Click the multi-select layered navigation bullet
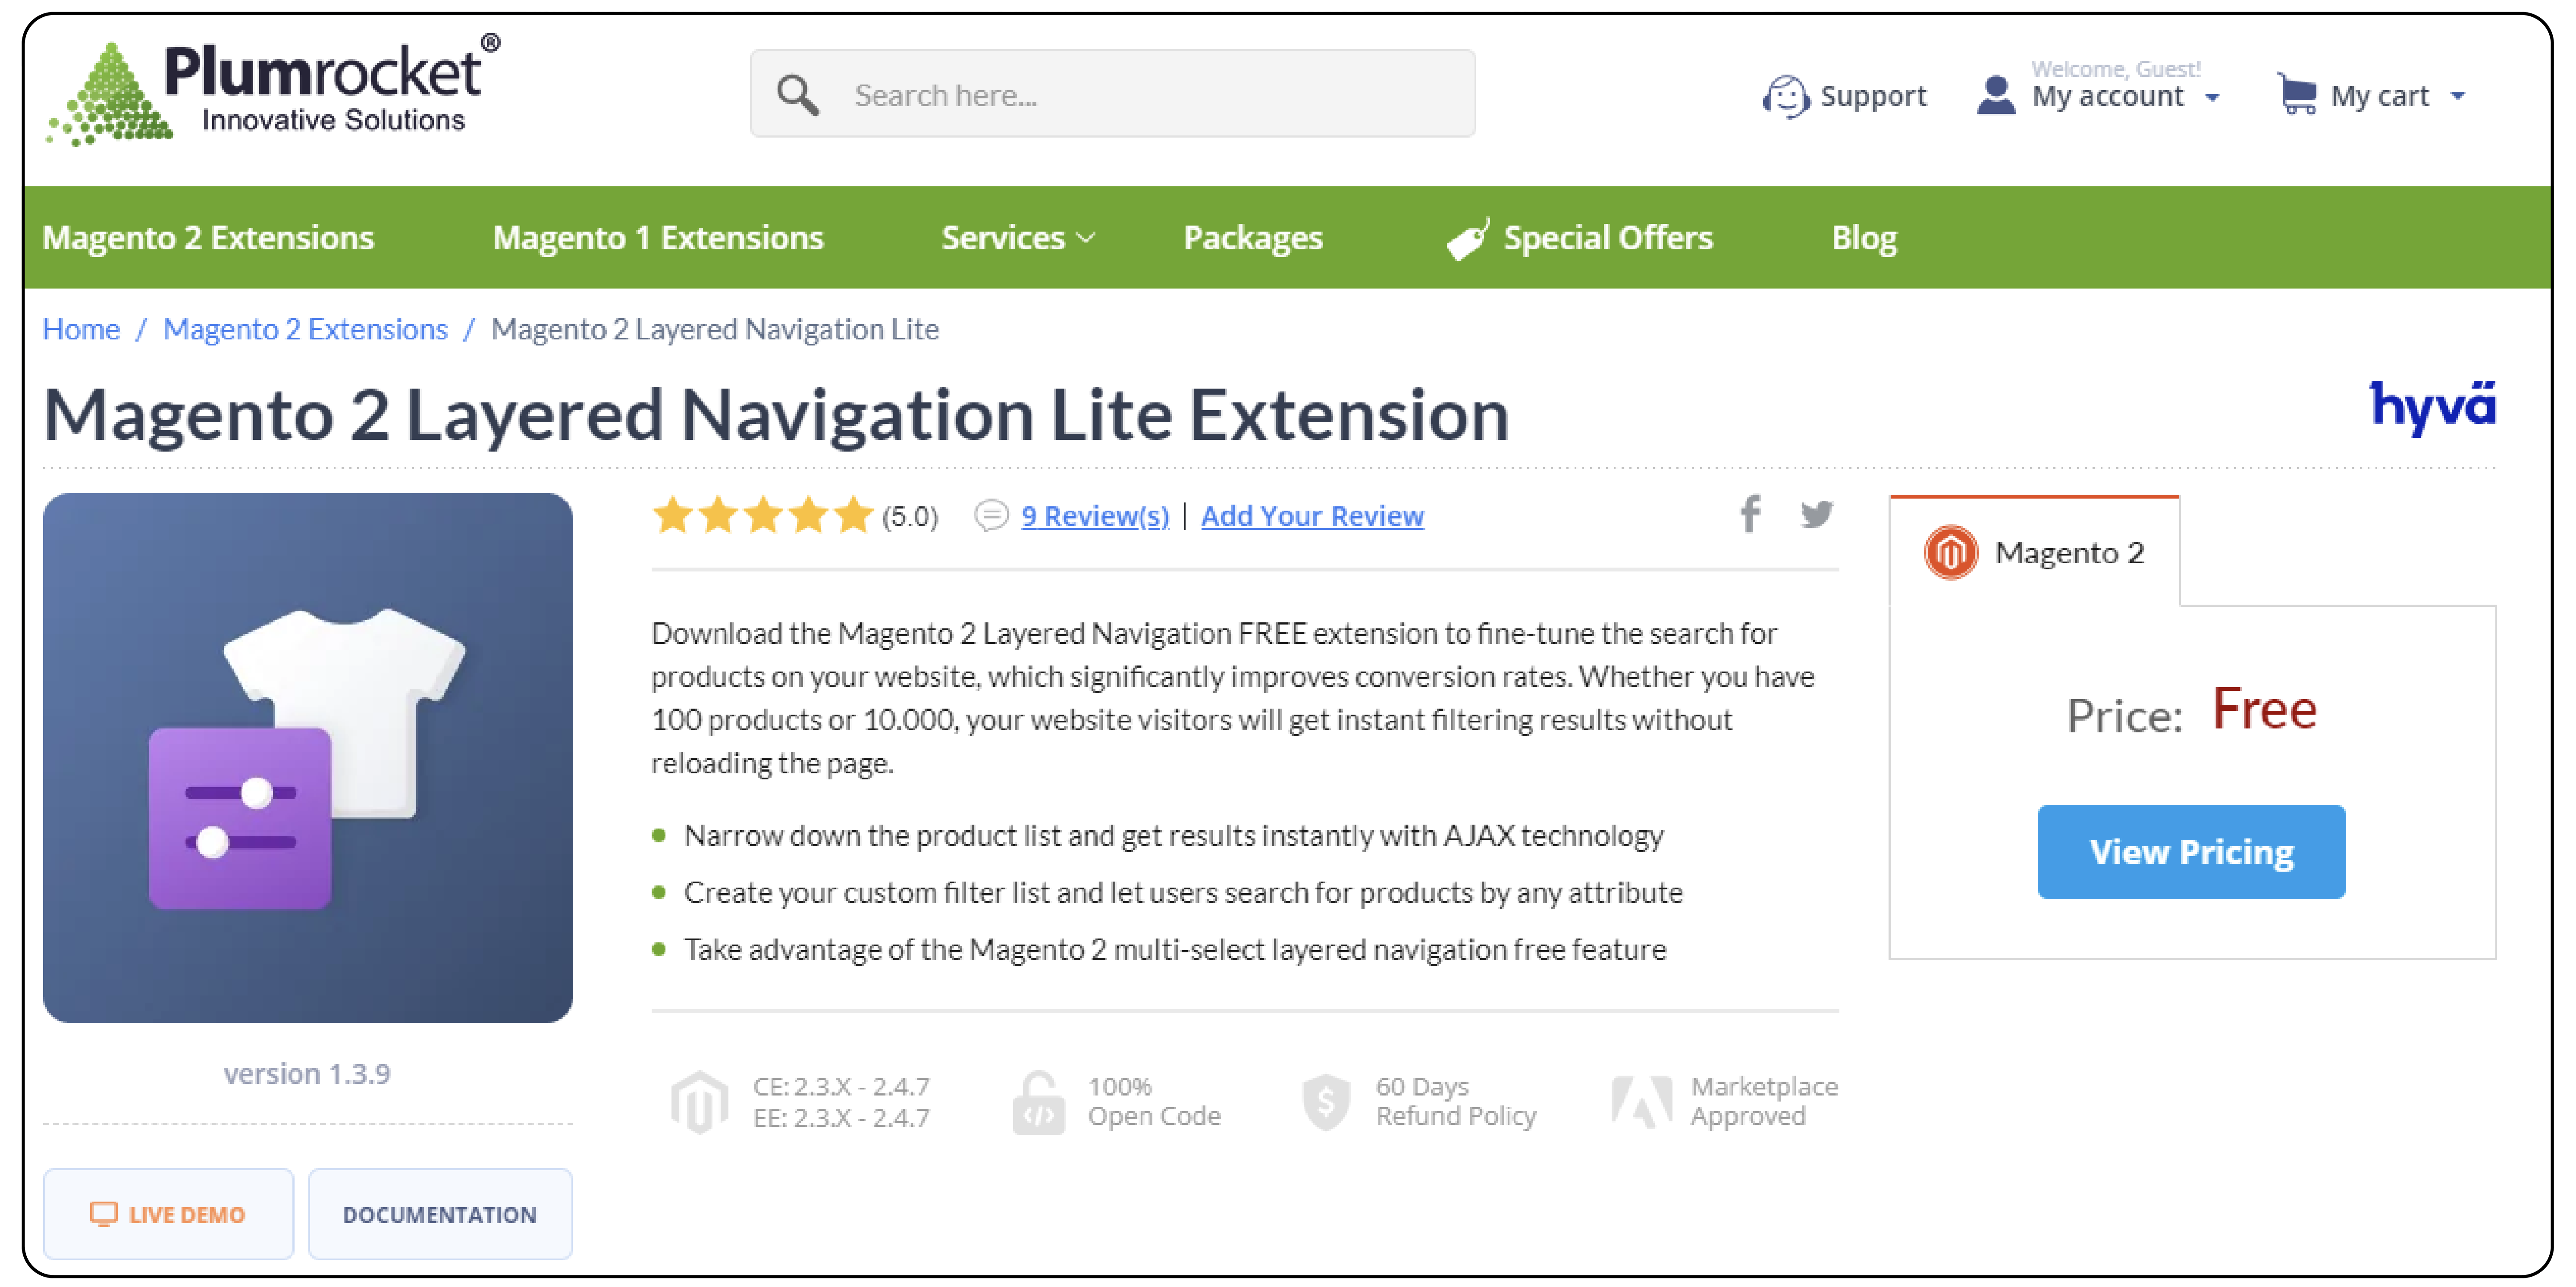This screenshot has width=2576, height=1287. (x=1175, y=950)
